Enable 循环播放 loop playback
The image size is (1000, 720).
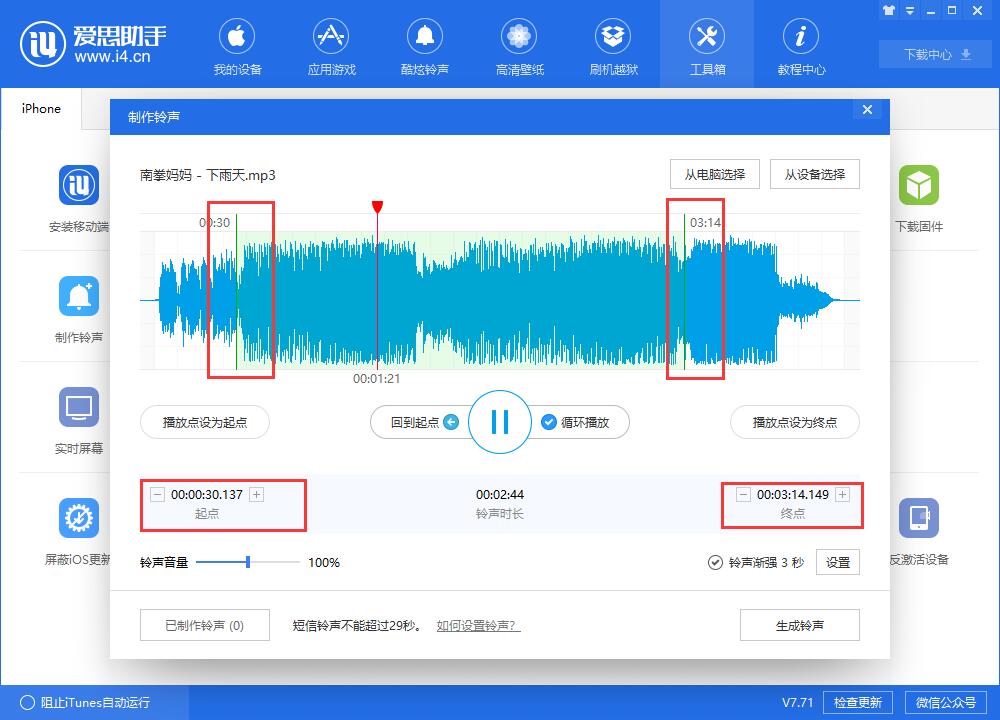(x=584, y=422)
